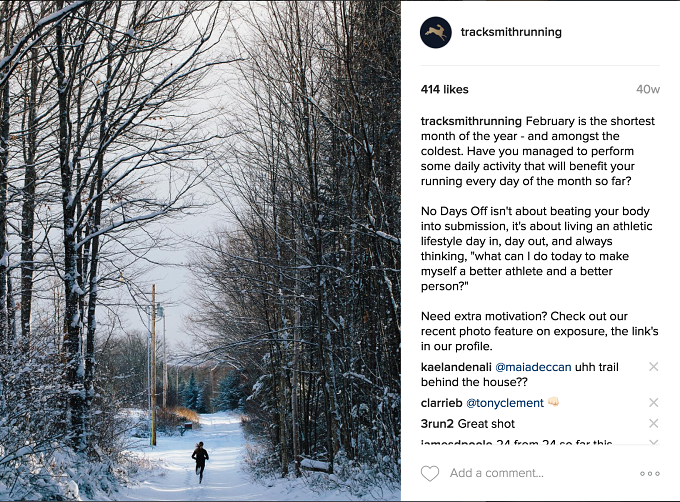The width and height of the screenshot is (680, 502).
Task: Delete 3run2's Great shot comment
Action: tap(654, 423)
